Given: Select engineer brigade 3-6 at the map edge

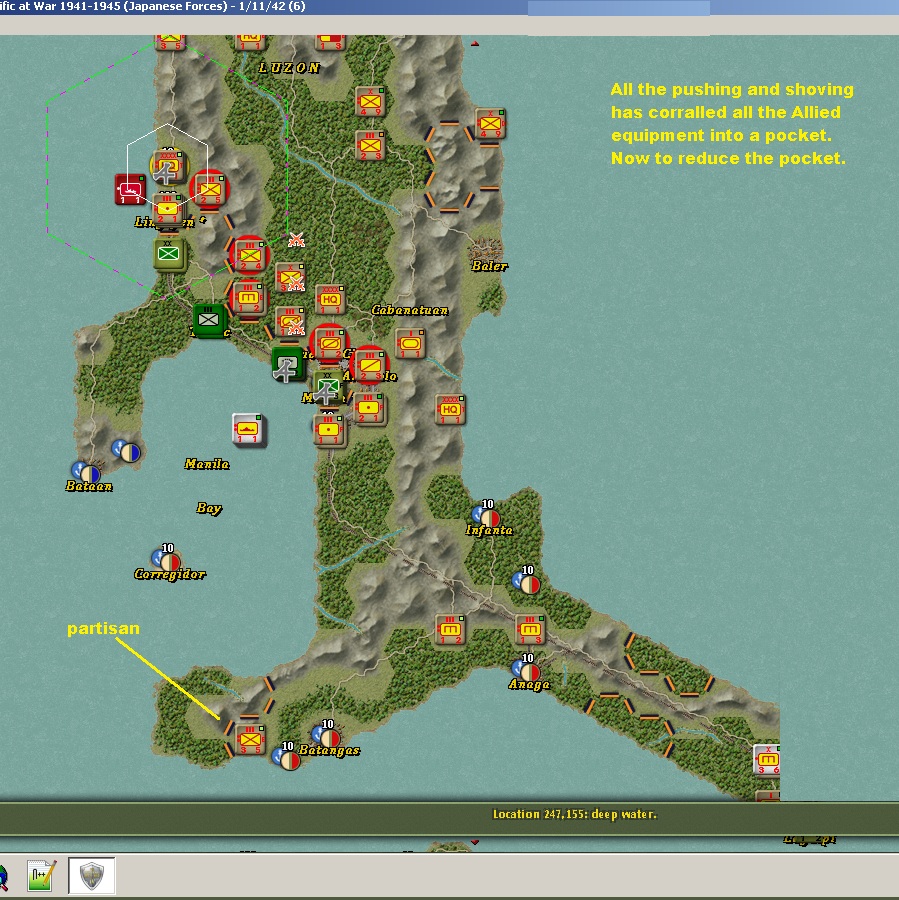Looking at the screenshot, I should (767, 759).
